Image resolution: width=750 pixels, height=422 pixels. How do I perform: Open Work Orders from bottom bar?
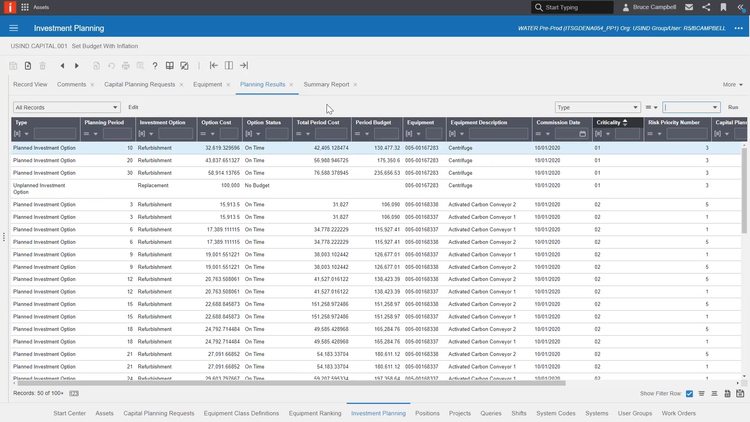[678, 413]
